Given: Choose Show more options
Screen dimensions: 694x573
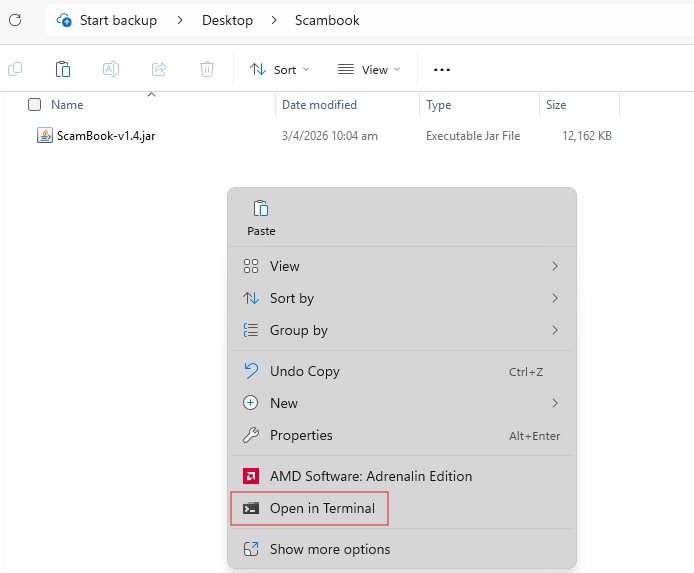Looking at the screenshot, I should tap(330, 549).
